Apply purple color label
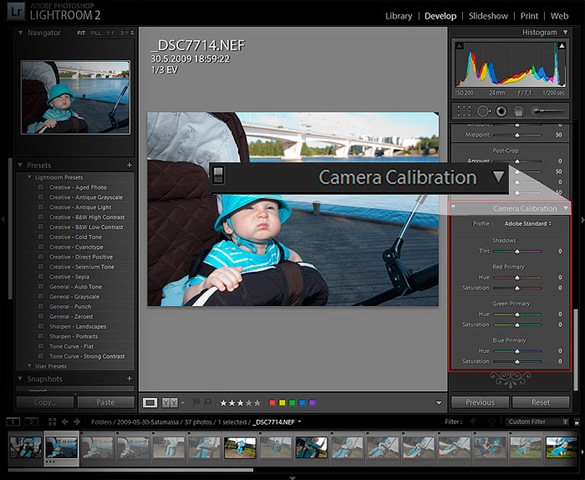585x480 pixels. tap(313, 403)
